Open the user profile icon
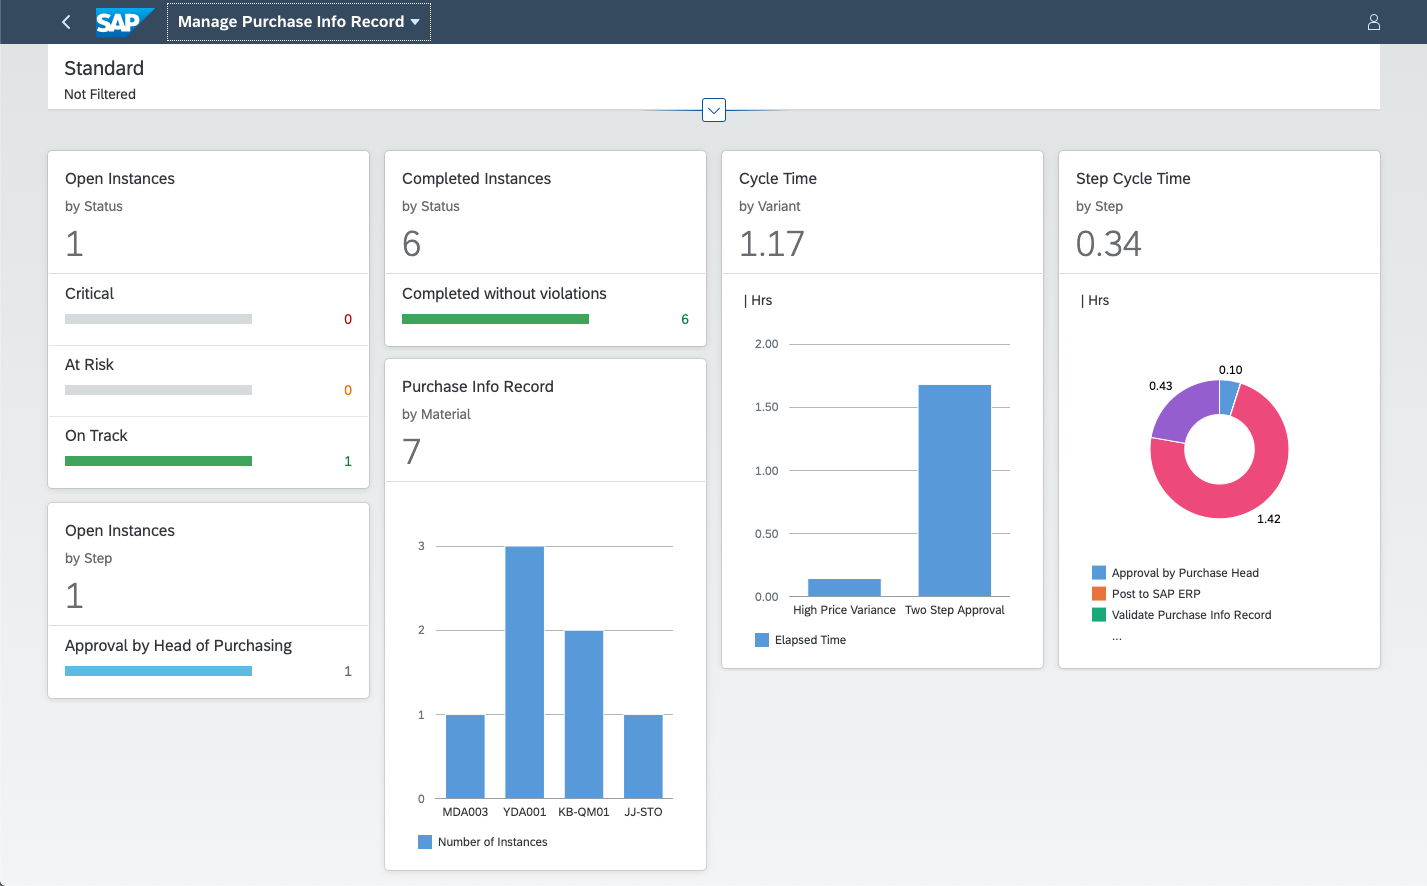The width and height of the screenshot is (1427, 886). tap(1374, 22)
